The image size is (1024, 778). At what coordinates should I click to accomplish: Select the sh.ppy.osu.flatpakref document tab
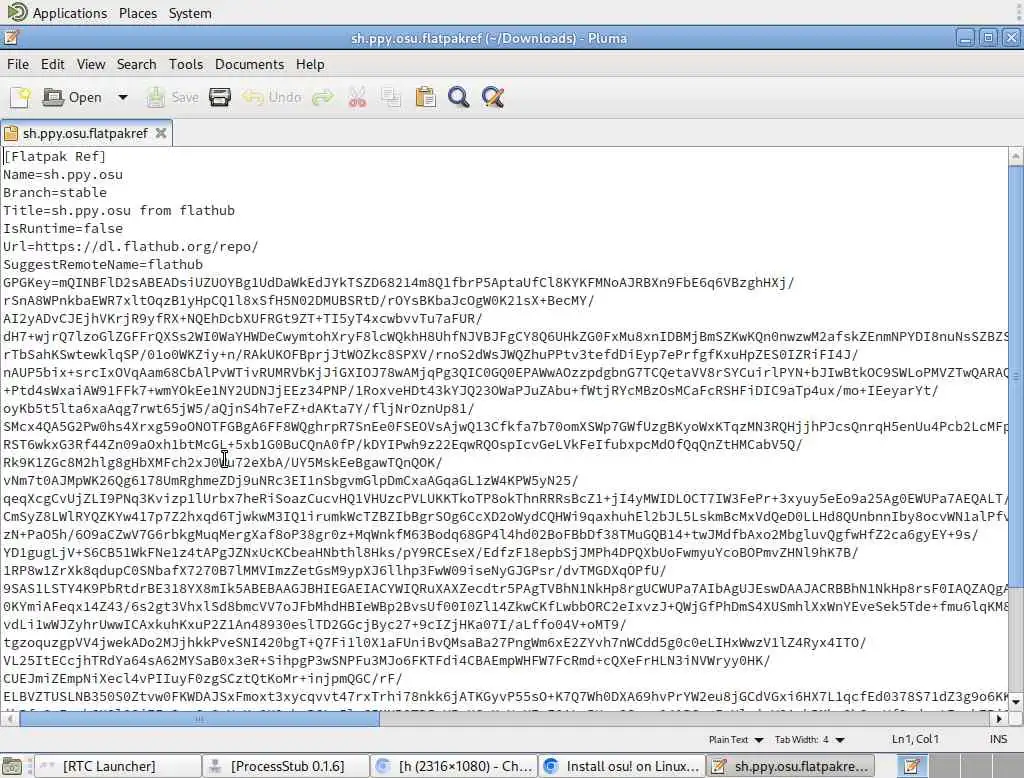pyautogui.click(x=85, y=133)
